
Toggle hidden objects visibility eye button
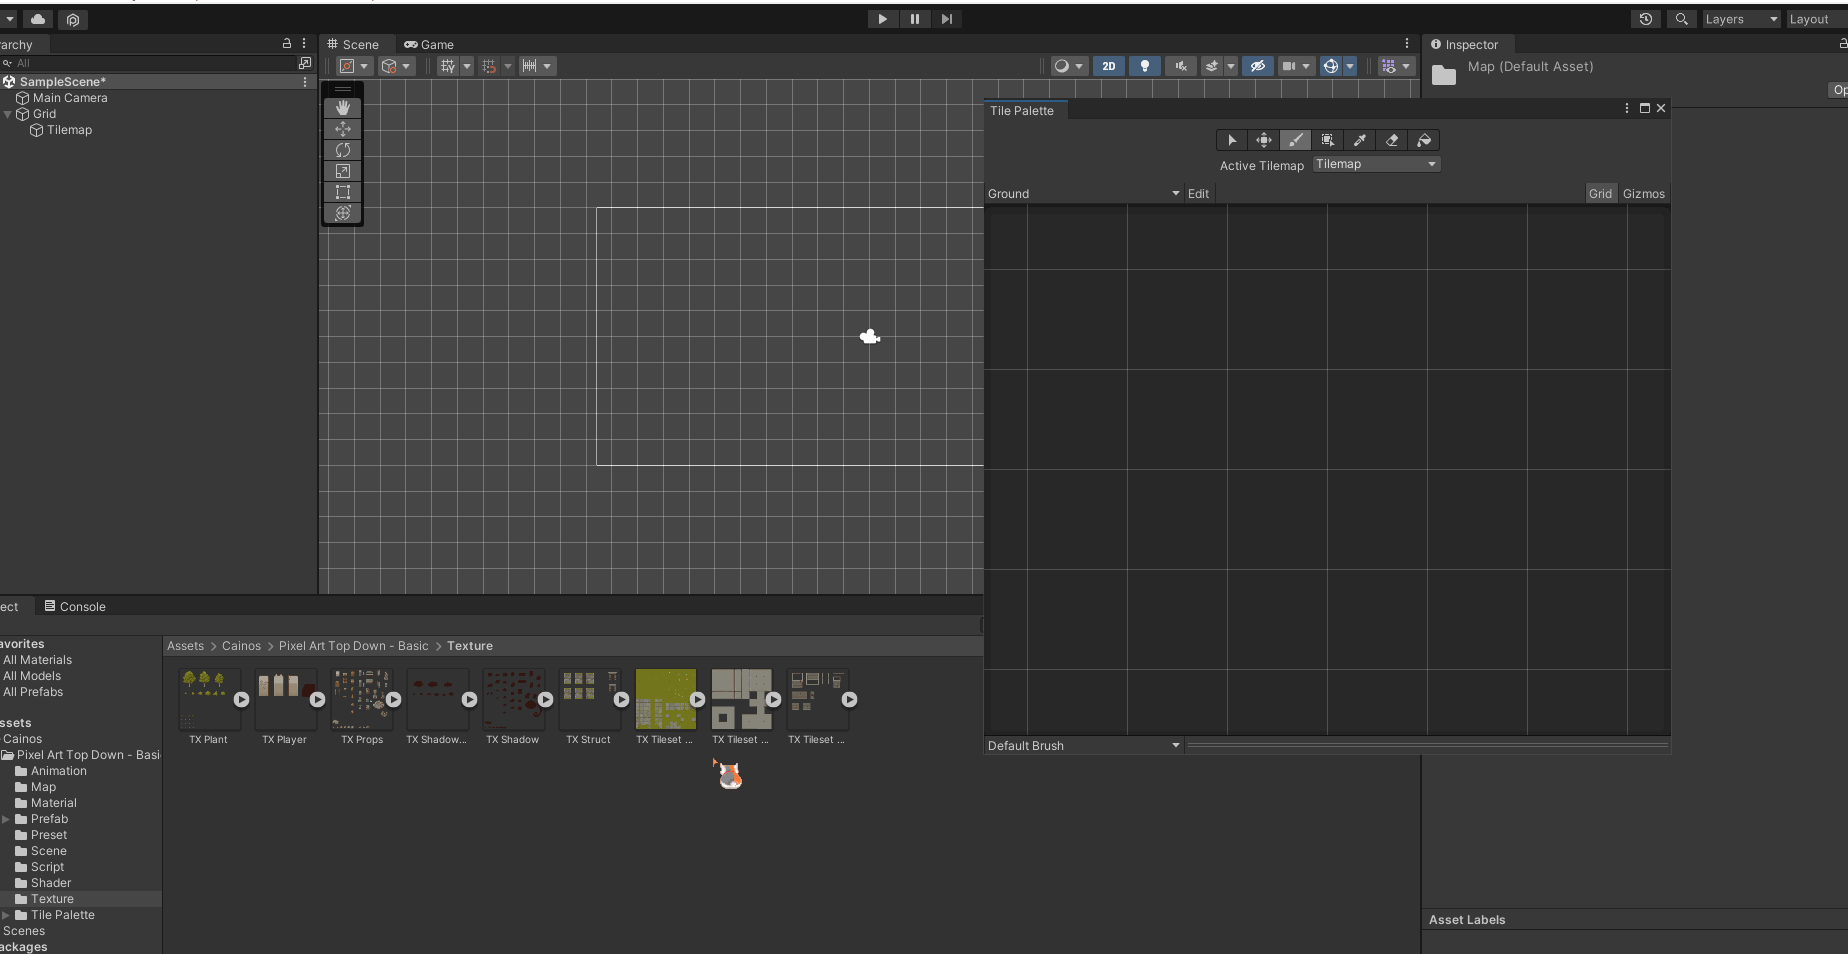pos(1258,66)
